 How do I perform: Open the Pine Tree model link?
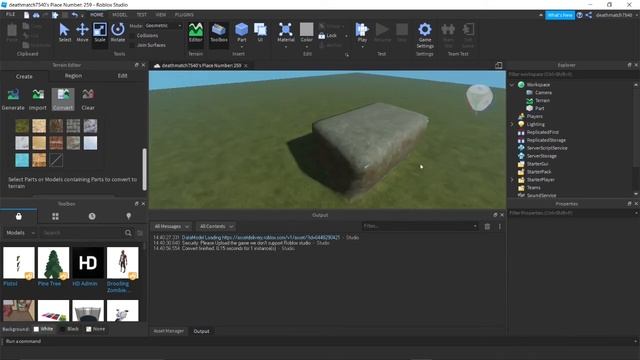(x=49, y=284)
